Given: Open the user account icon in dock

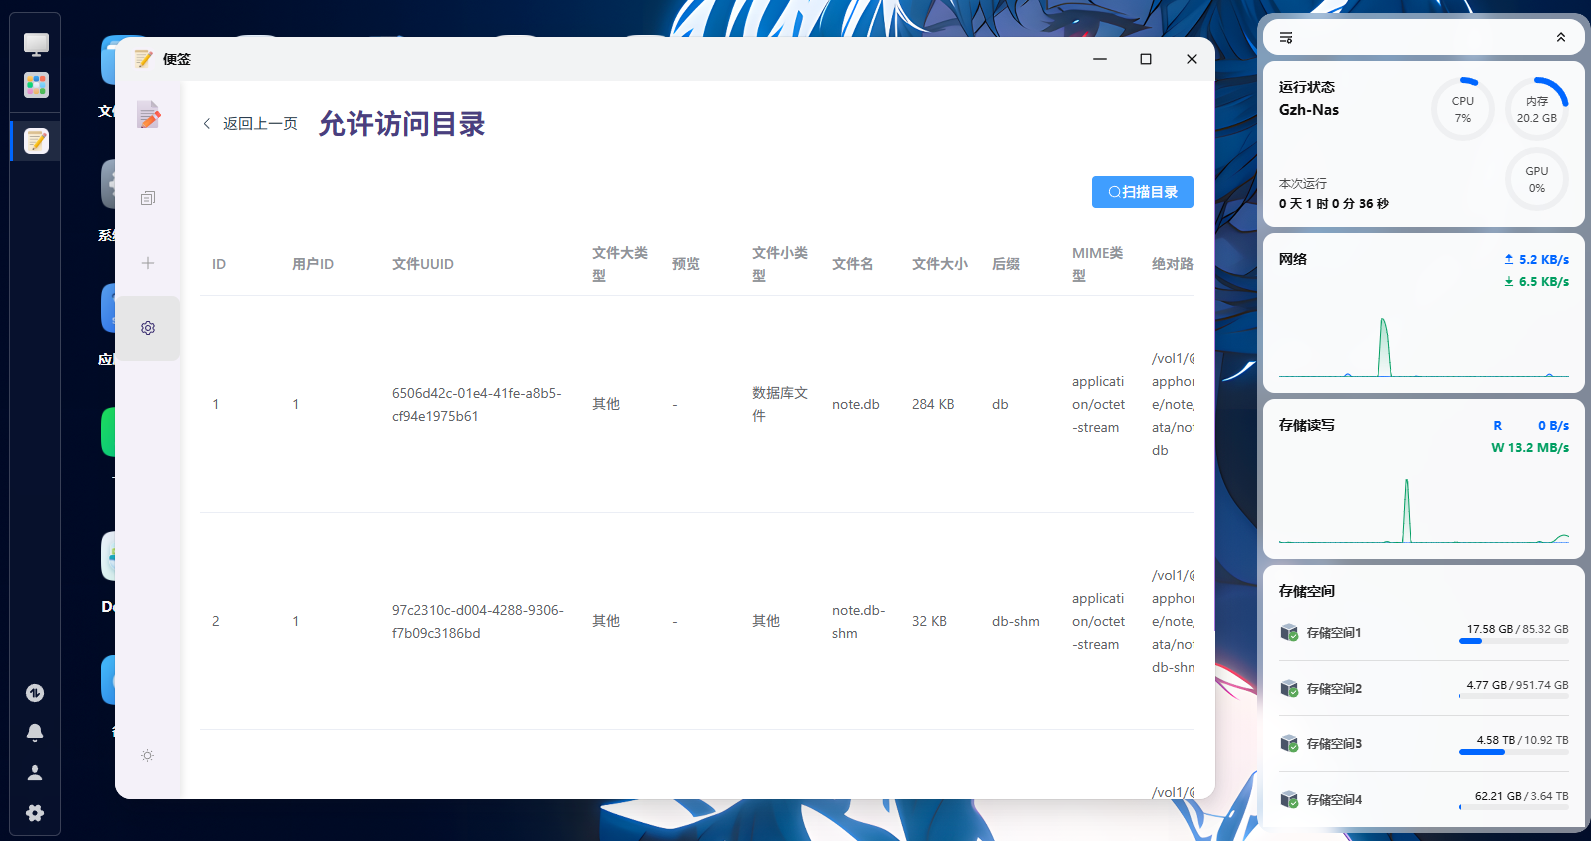Looking at the screenshot, I should [35, 773].
